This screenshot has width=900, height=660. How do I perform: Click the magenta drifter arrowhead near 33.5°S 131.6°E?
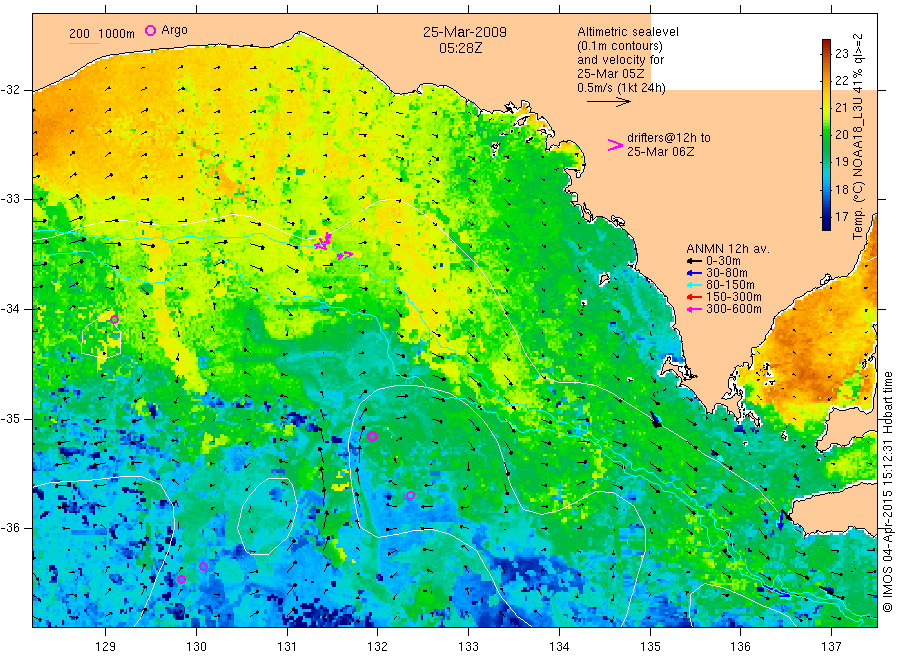[345, 255]
